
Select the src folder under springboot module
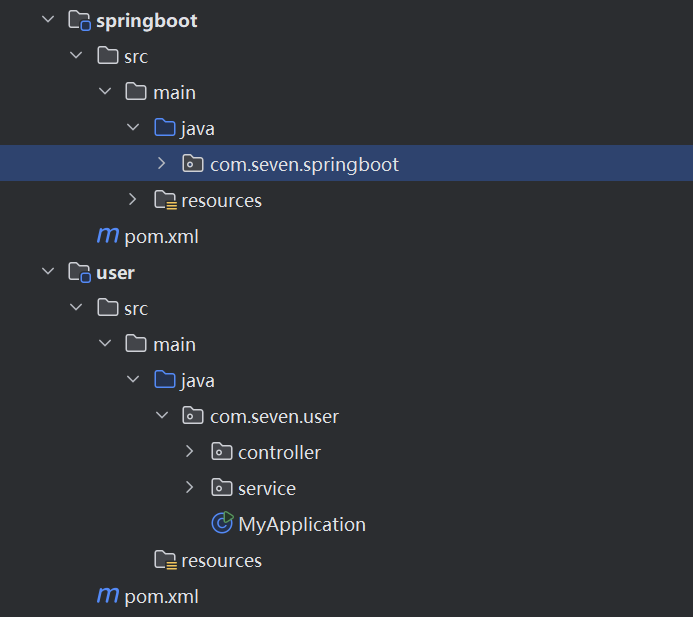pyautogui.click(x=135, y=56)
